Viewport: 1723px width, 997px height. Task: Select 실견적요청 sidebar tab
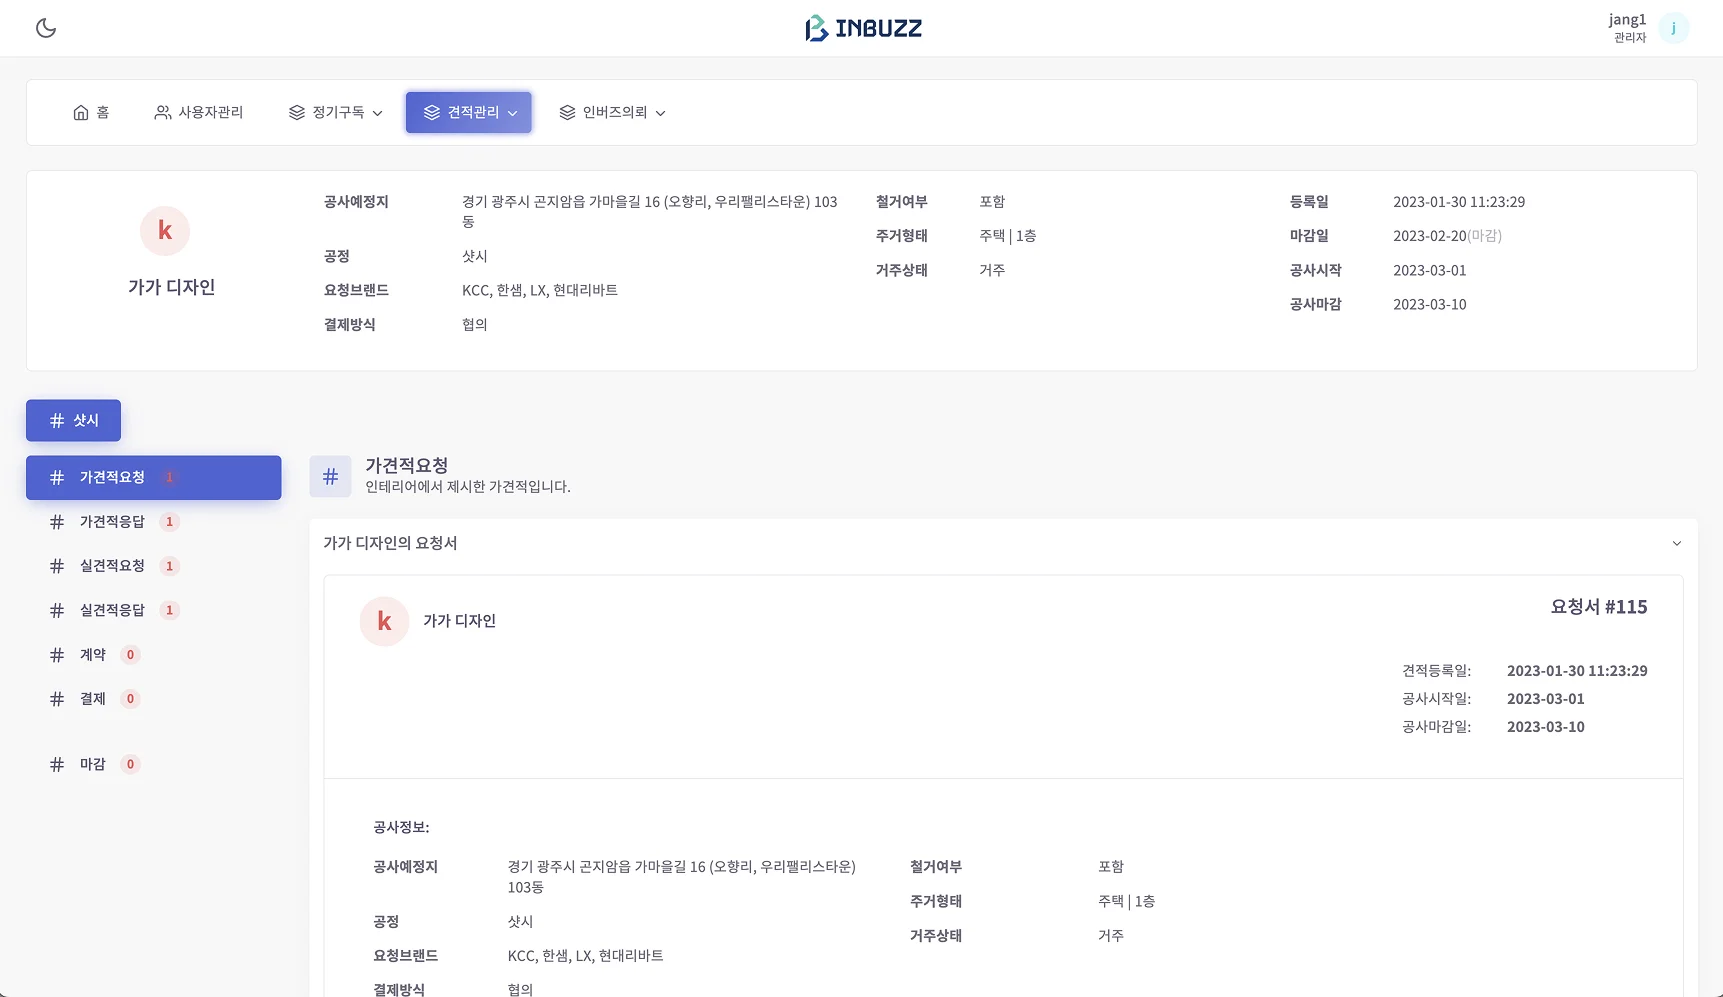click(x=154, y=566)
